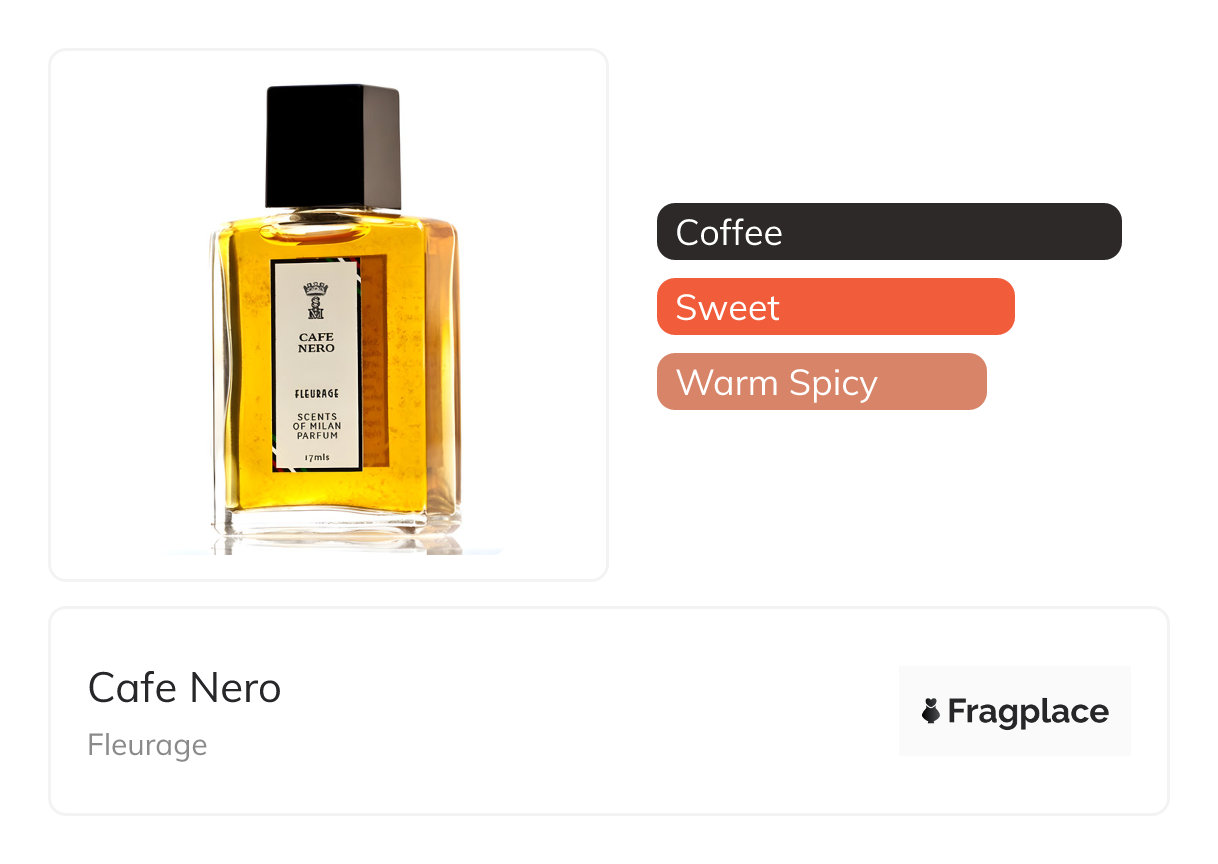Click the Fragplace perfume bottle logo icon
1218x864 pixels.
[931, 711]
